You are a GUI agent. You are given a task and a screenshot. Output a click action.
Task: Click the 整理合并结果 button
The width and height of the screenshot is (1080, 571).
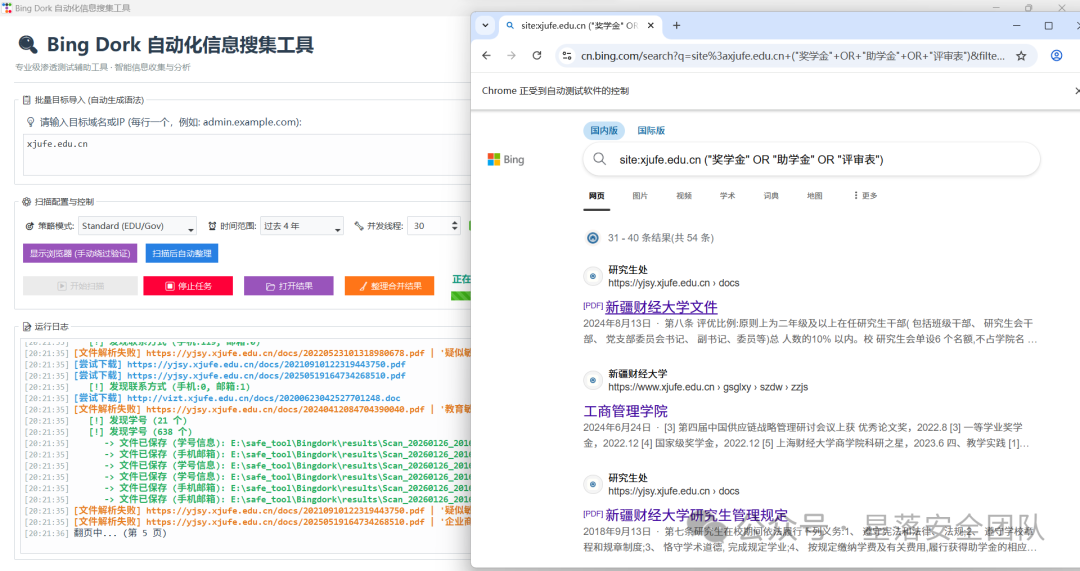point(389,286)
